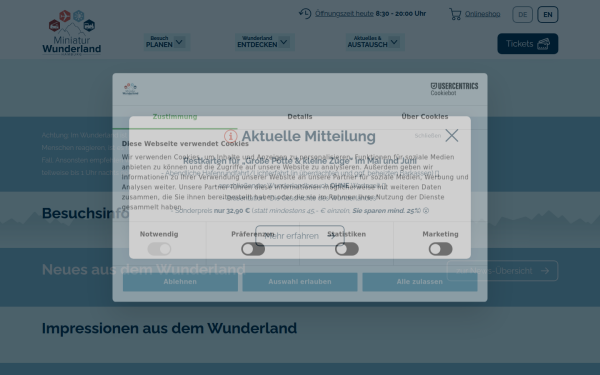This screenshot has height=375, width=600.
Task: Click the small Wunderland logo in cookie dialog
Action: [130, 89]
